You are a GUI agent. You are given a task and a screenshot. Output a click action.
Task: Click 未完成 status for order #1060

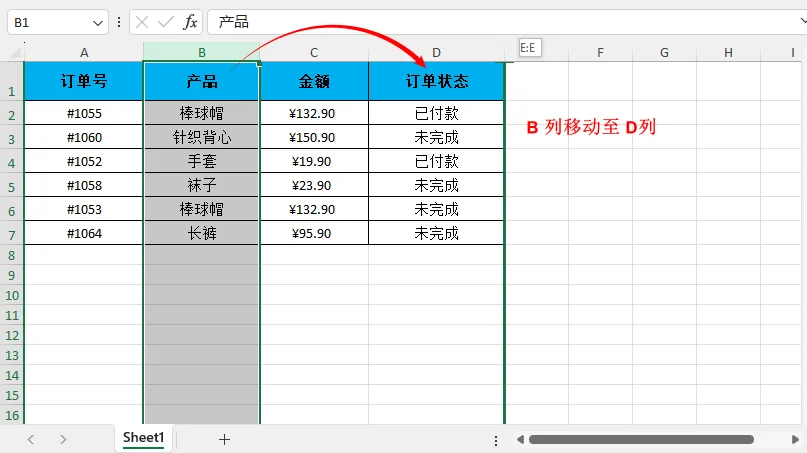point(436,137)
